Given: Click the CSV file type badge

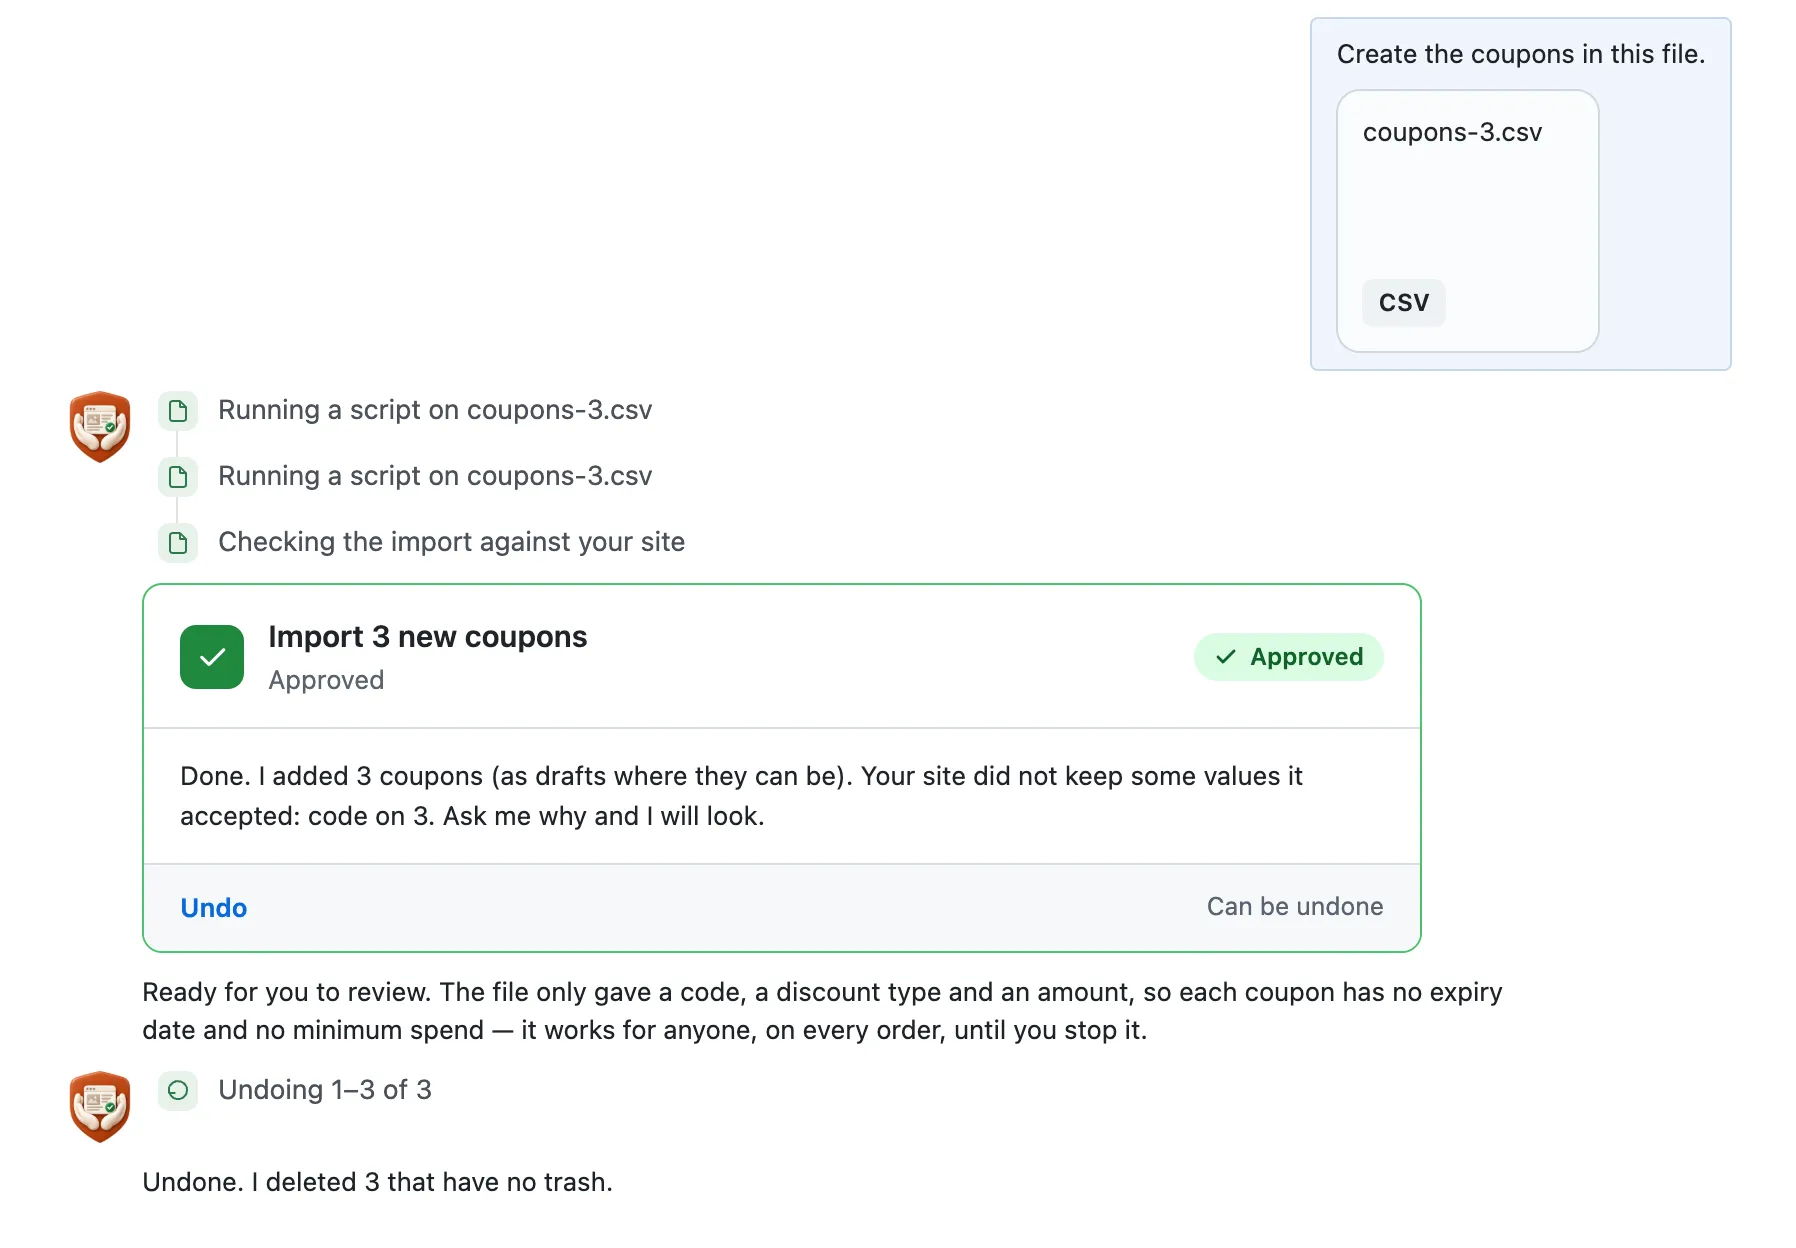Looking at the screenshot, I should [x=1403, y=302].
